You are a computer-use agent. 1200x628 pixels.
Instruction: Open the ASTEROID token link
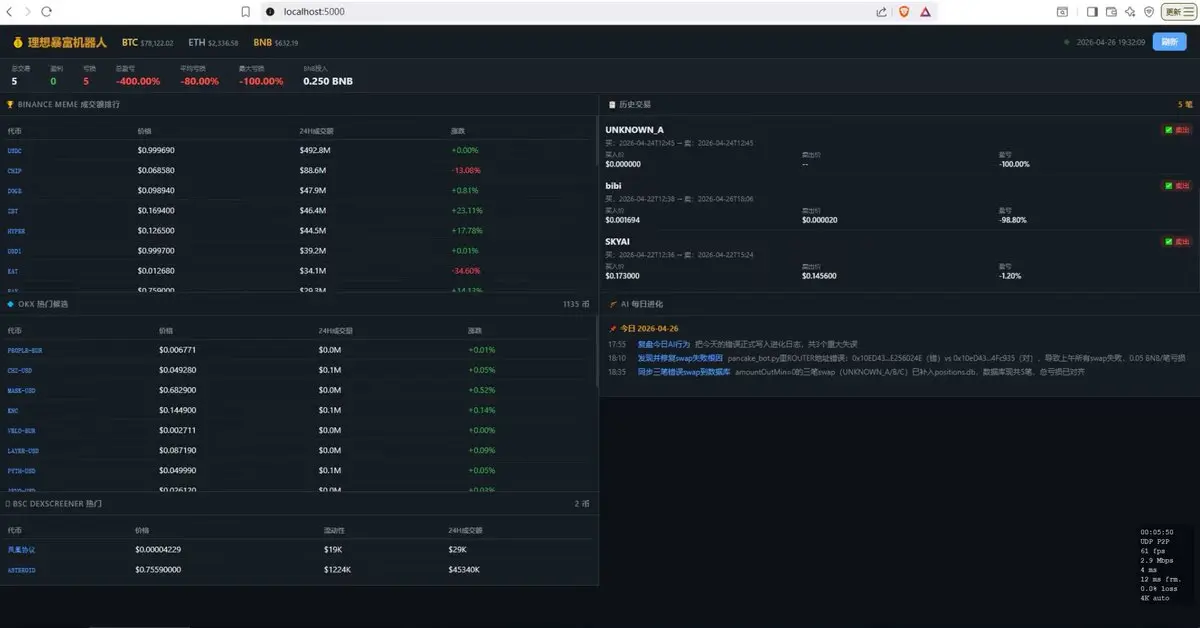[22, 570]
